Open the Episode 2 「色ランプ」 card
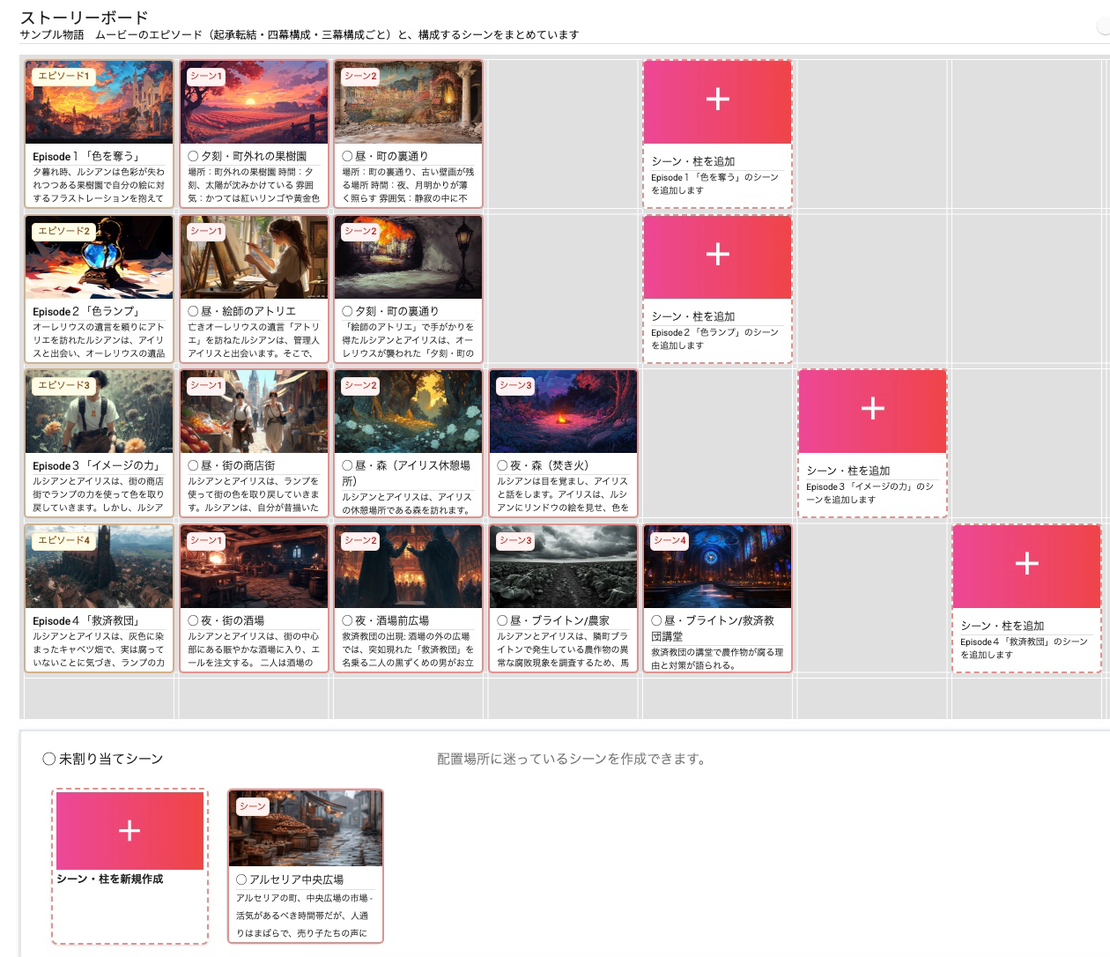The image size is (1110, 957). pyautogui.click(x=99, y=312)
